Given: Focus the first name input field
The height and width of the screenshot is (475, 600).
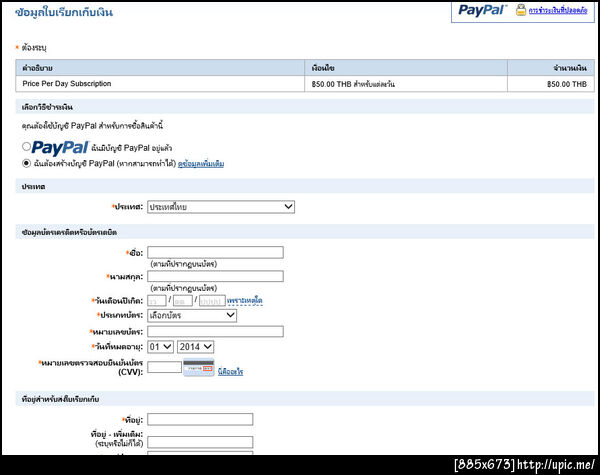Looking at the screenshot, I should point(215,253).
